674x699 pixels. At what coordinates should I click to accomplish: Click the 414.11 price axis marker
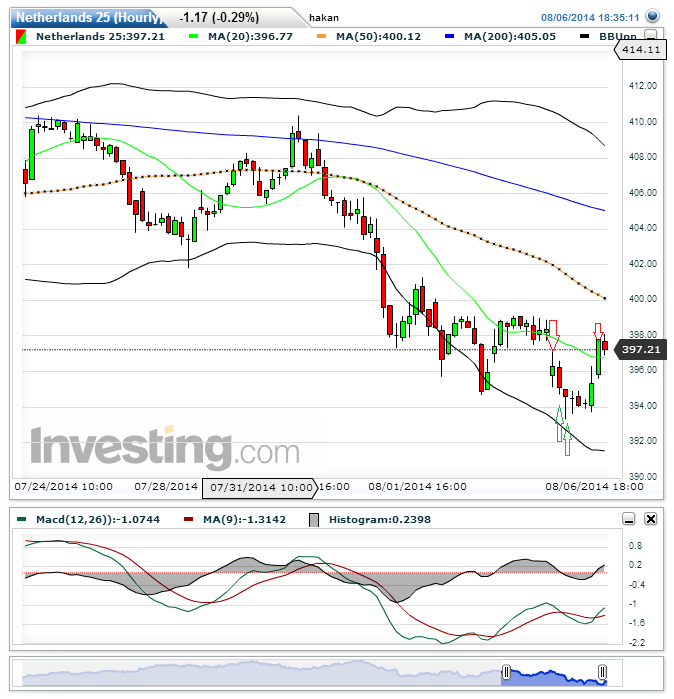[641, 49]
